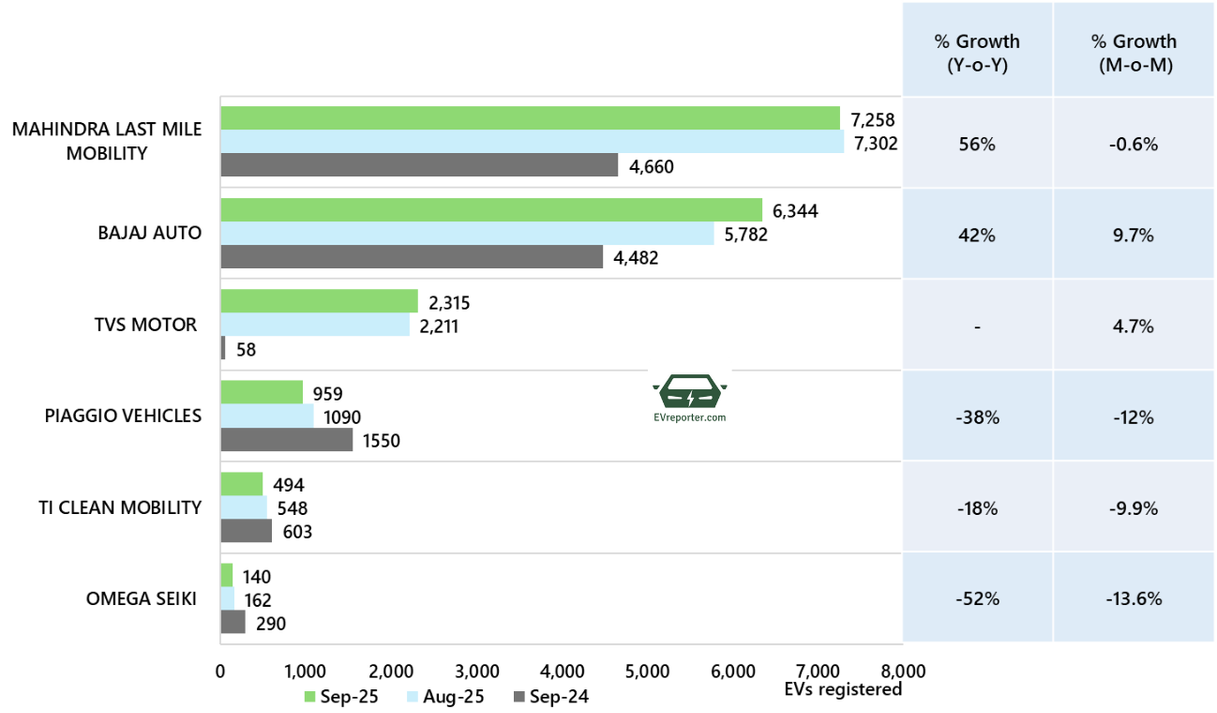Click the 58 data label
The image size is (1217, 713).
(246, 350)
